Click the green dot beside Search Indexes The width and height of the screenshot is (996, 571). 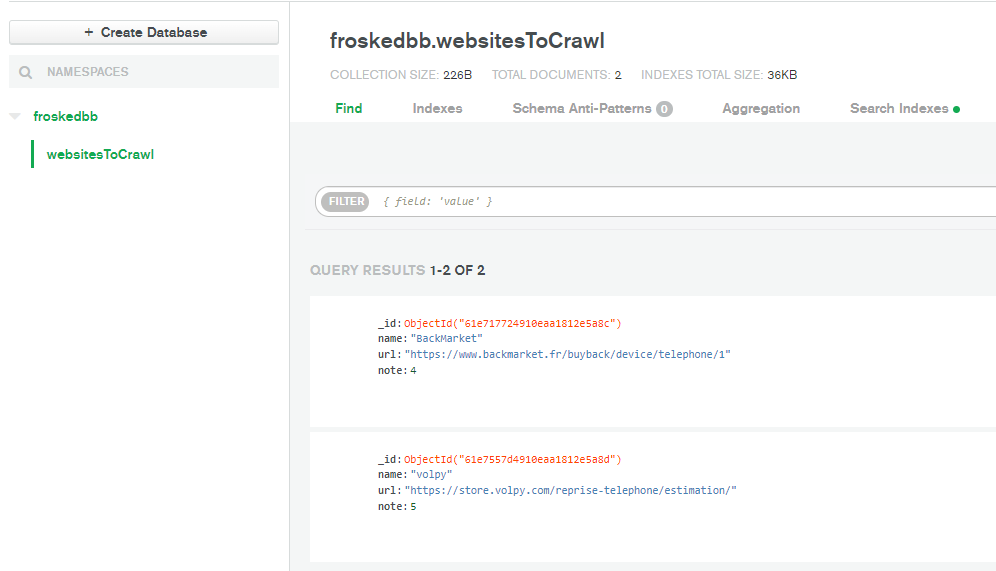click(x=957, y=110)
